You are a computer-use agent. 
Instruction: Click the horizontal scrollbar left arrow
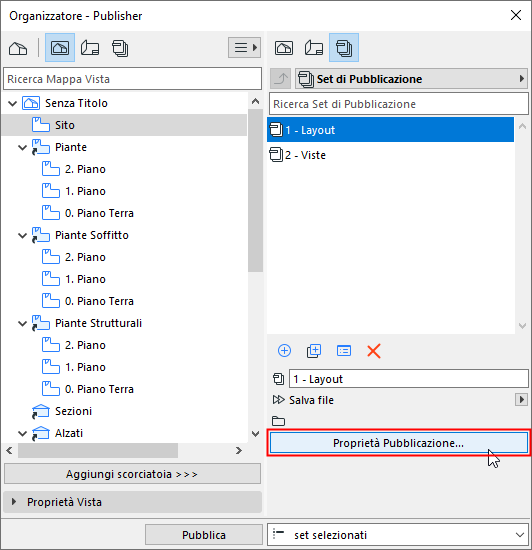[9, 450]
